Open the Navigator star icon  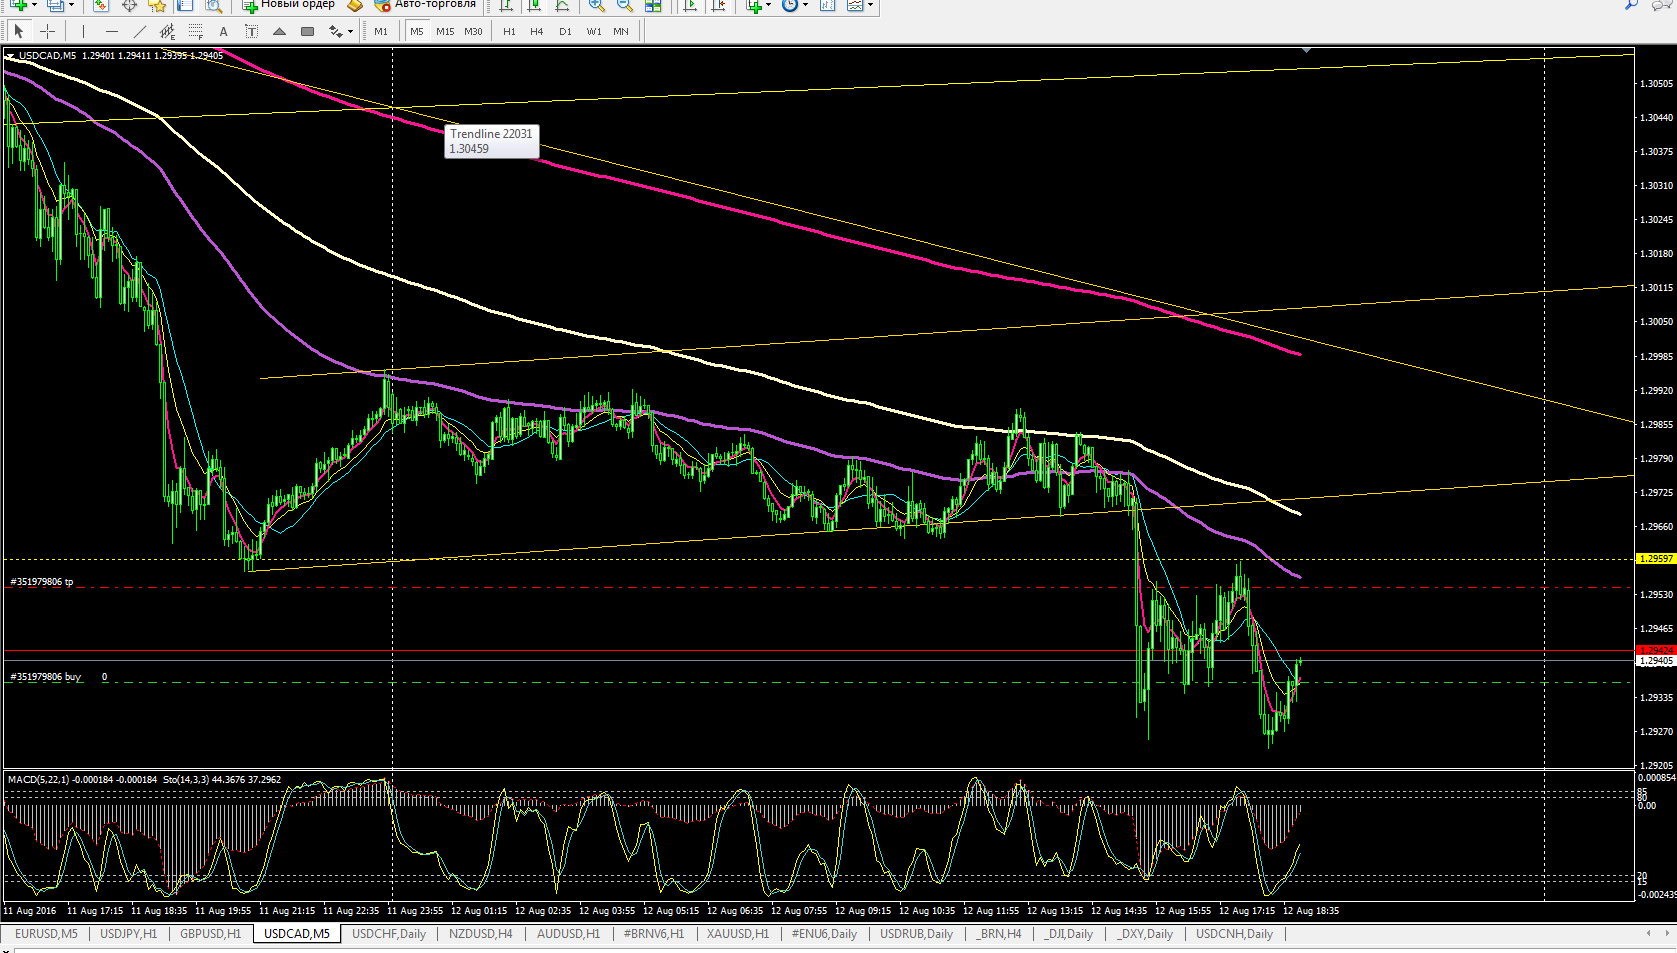157,5
